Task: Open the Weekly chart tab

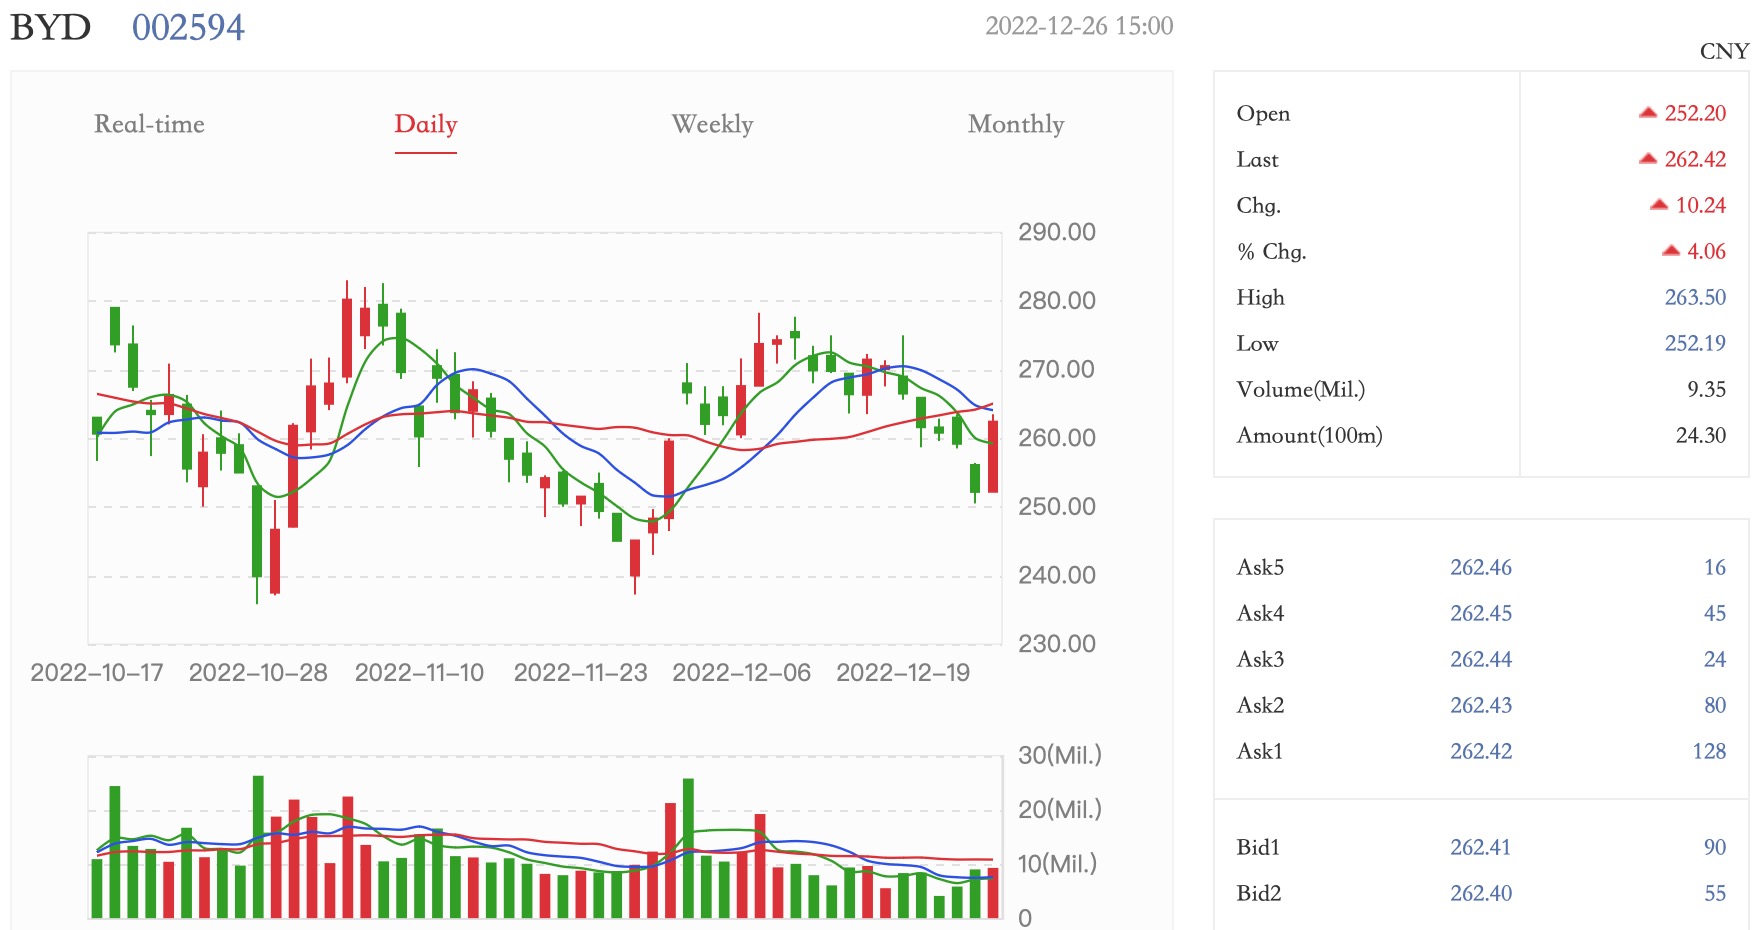Action: tap(712, 124)
